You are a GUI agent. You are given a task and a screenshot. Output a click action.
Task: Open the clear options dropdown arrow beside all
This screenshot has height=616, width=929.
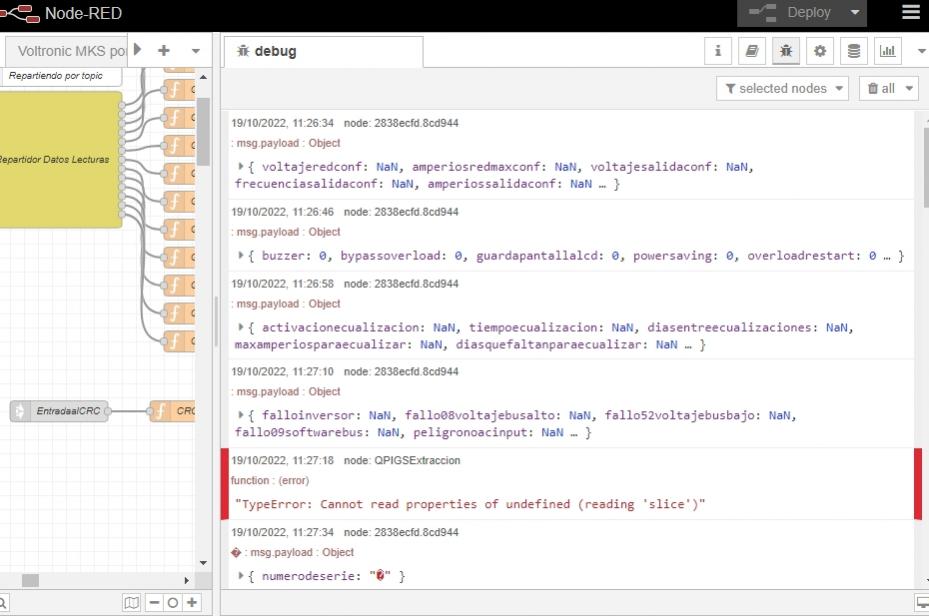point(909,88)
